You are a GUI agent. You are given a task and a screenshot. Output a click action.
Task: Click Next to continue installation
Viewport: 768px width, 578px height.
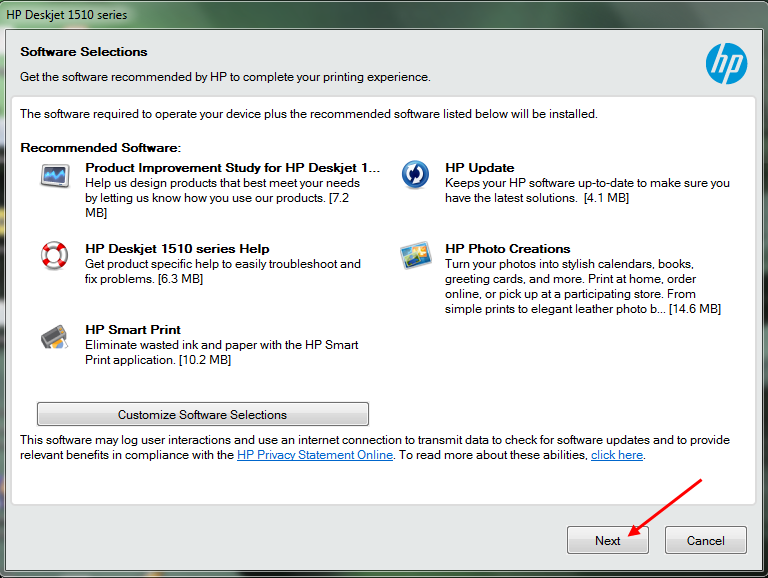(x=608, y=540)
